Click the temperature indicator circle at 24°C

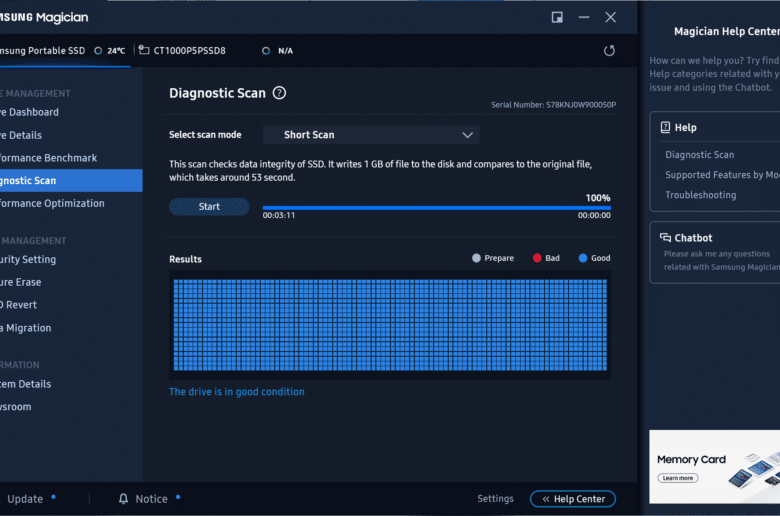coord(98,51)
